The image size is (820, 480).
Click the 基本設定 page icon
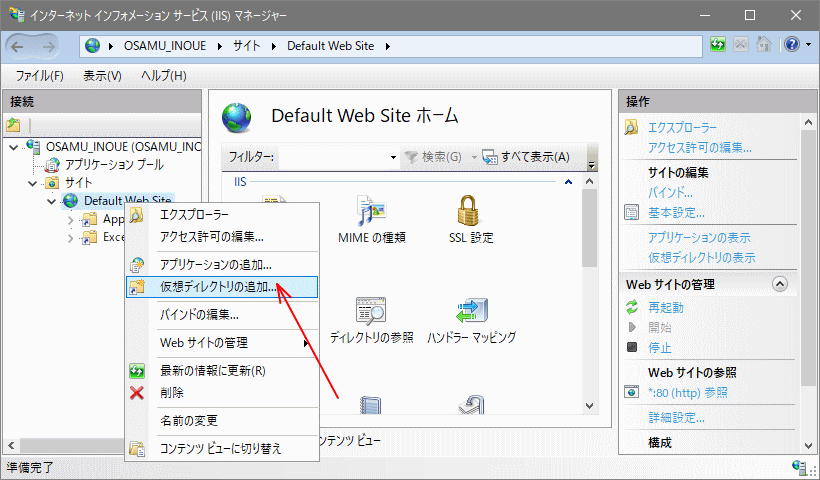(632, 213)
